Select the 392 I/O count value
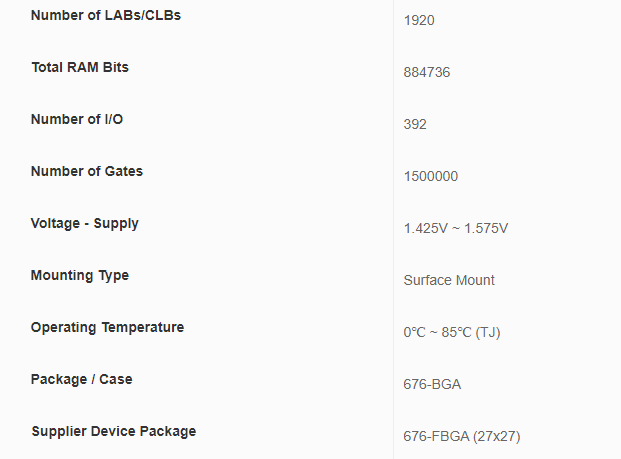 (x=415, y=124)
